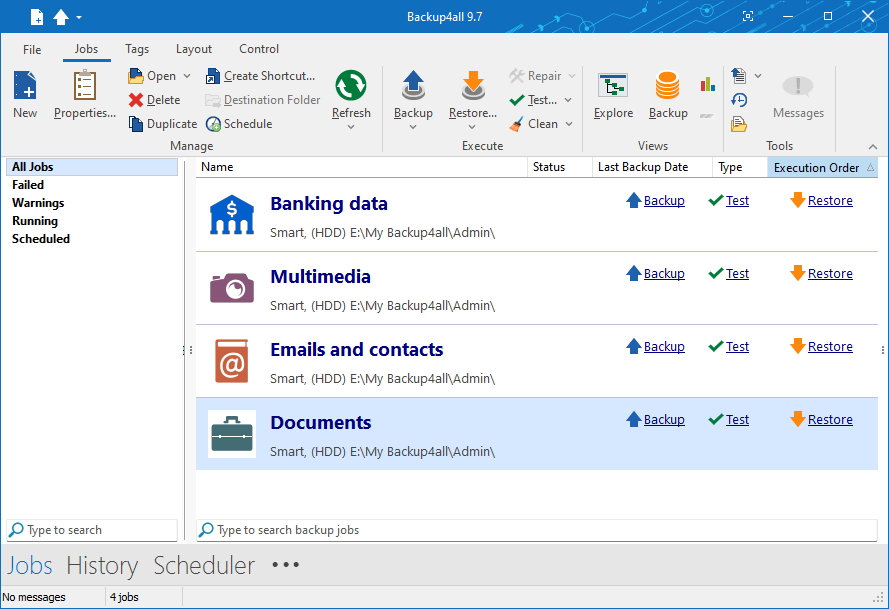
Task: Open the Clean dropdown arrow
Action: pyautogui.click(x=569, y=124)
